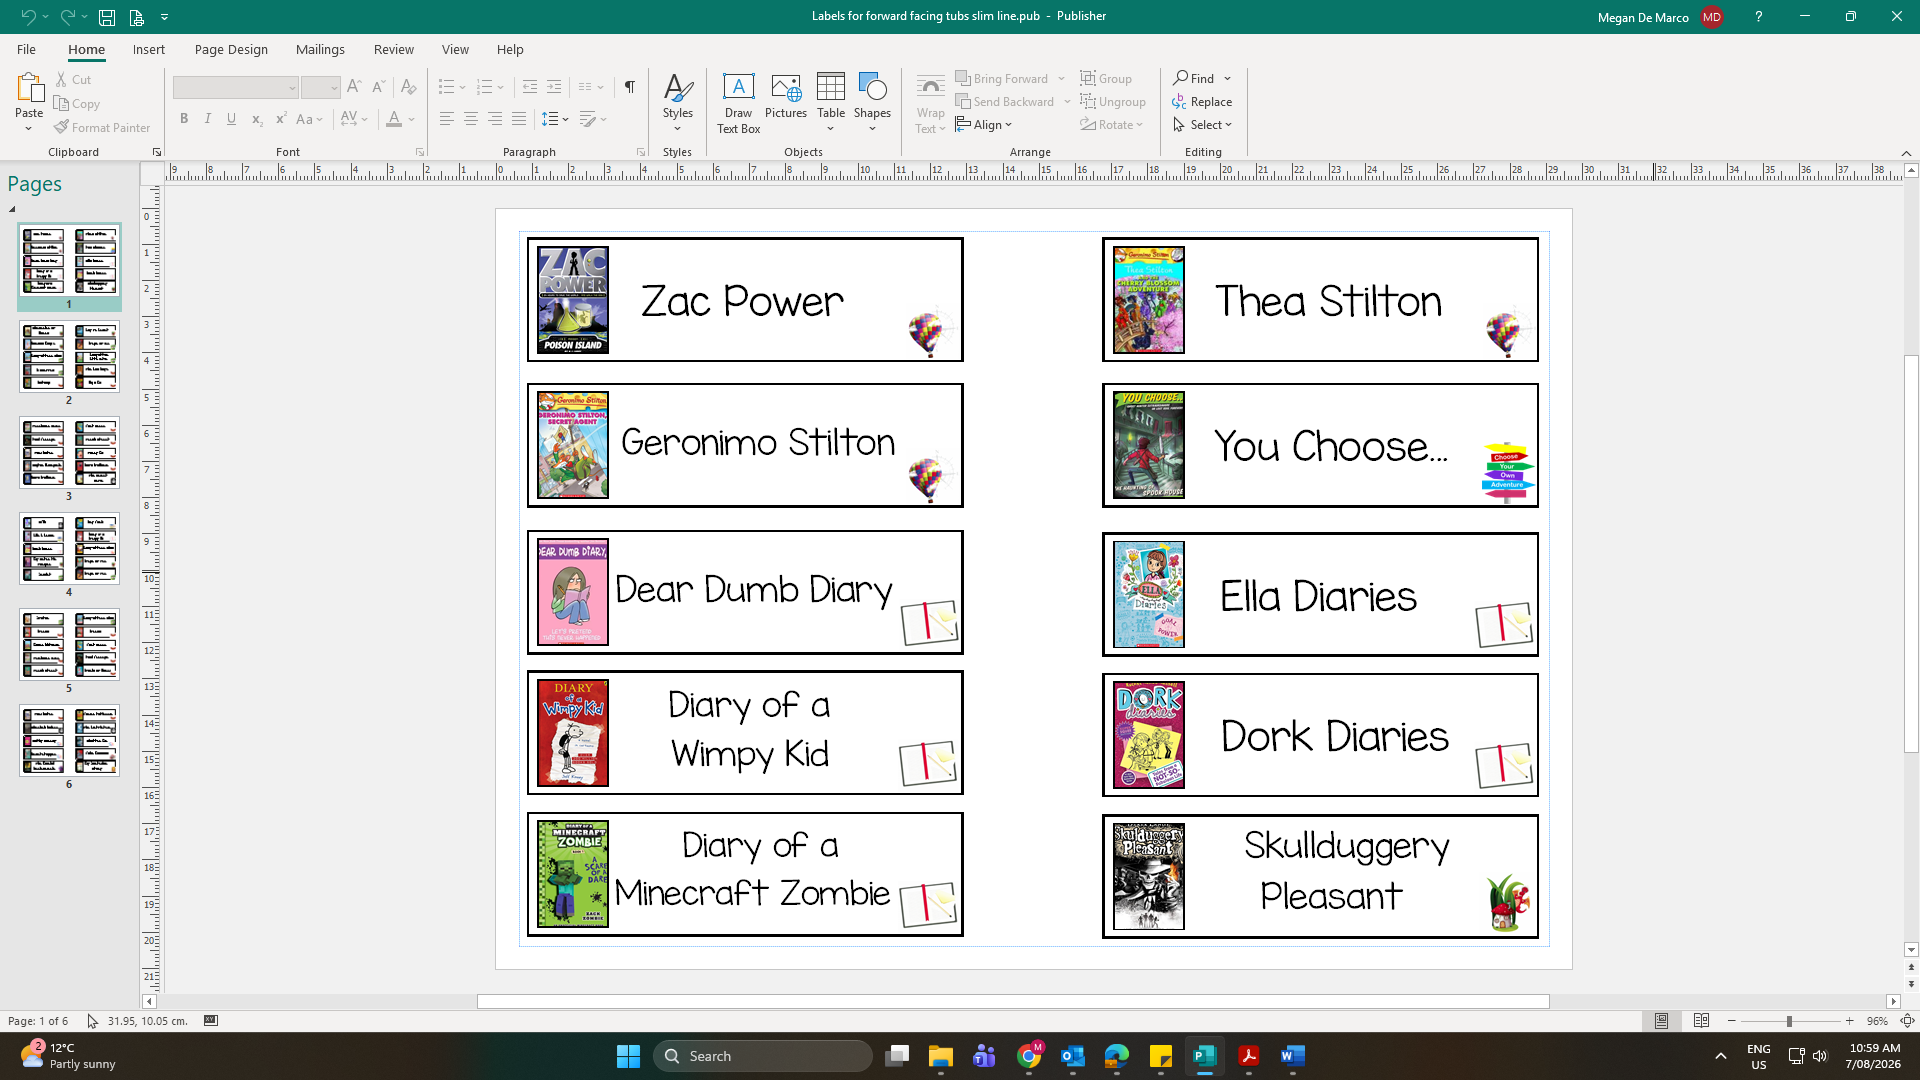The width and height of the screenshot is (1920, 1080).
Task: Select page 5 thumbnail in Pages pane
Action: click(x=69, y=645)
